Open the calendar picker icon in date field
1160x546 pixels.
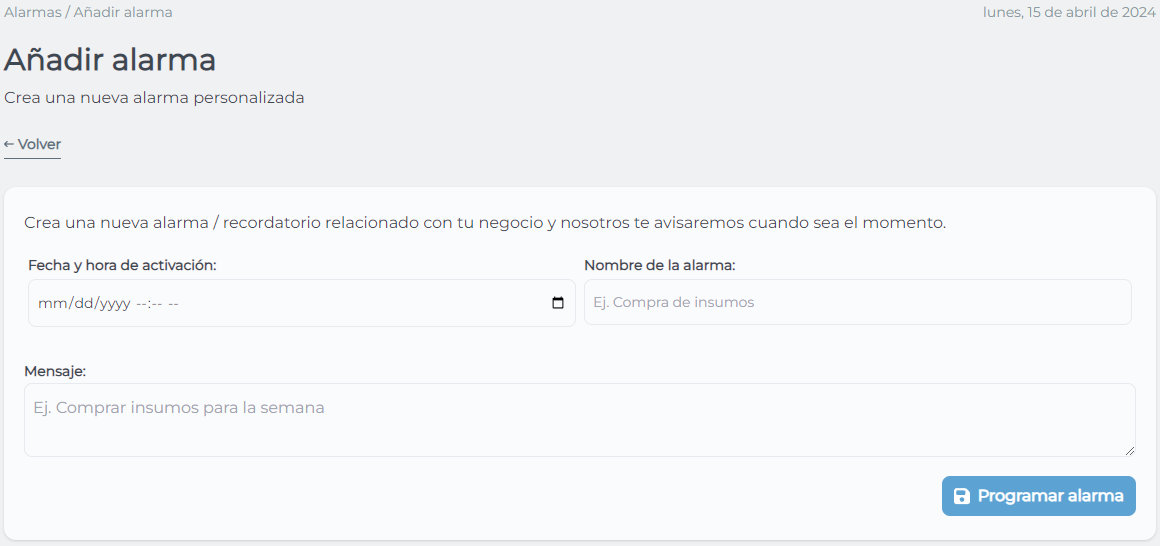558,303
